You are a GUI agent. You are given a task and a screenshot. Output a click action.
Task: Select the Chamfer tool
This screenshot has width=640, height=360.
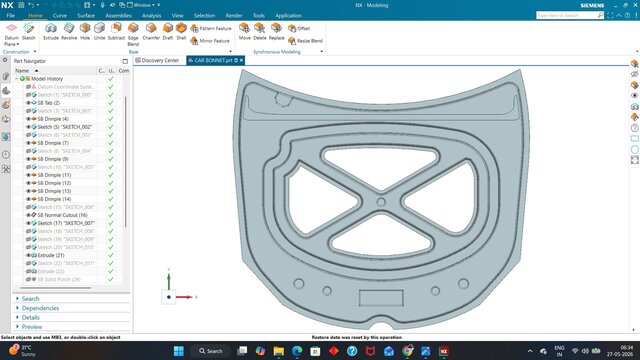click(151, 31)
